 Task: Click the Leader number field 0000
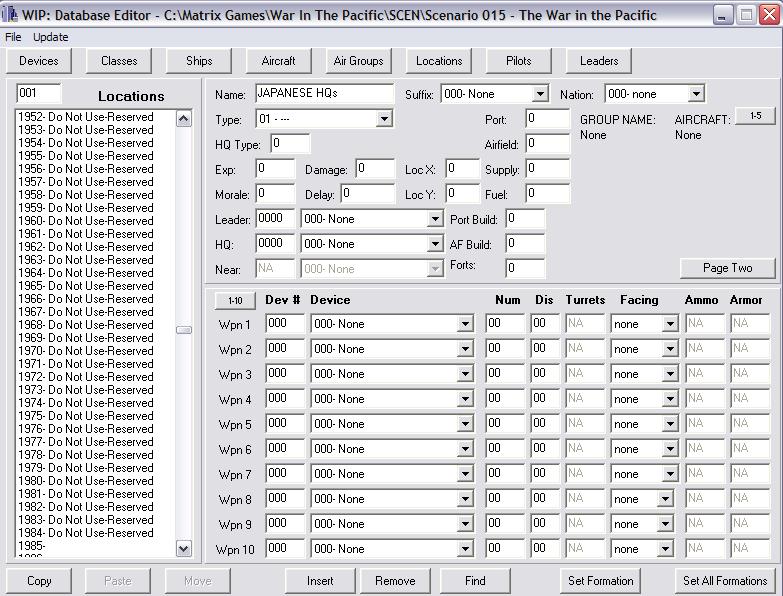[x=275, y=219]
